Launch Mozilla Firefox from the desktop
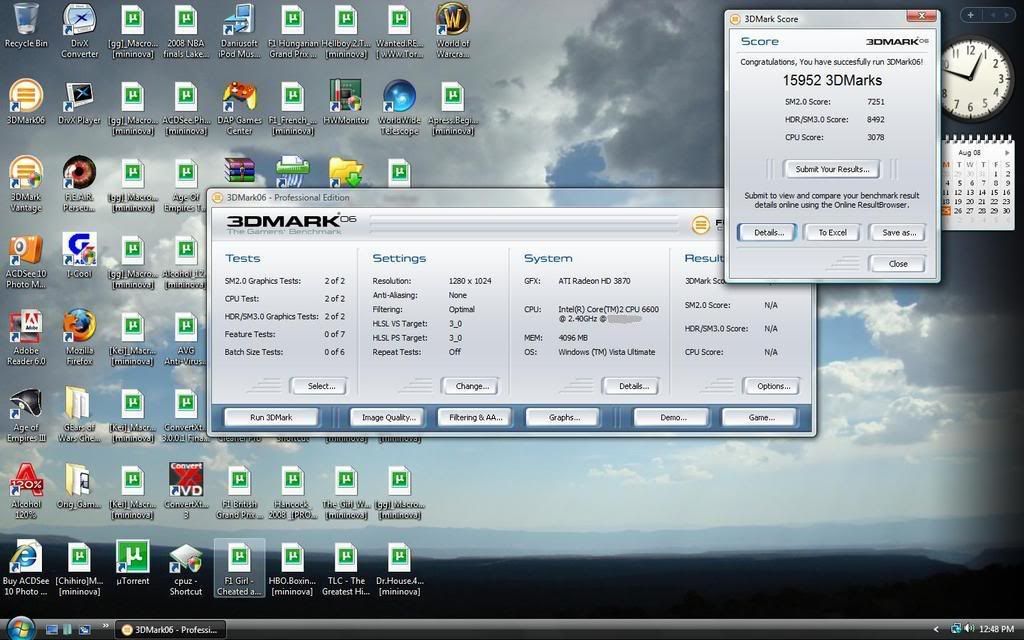The image size is (1024, 640). tap(80, 338)
